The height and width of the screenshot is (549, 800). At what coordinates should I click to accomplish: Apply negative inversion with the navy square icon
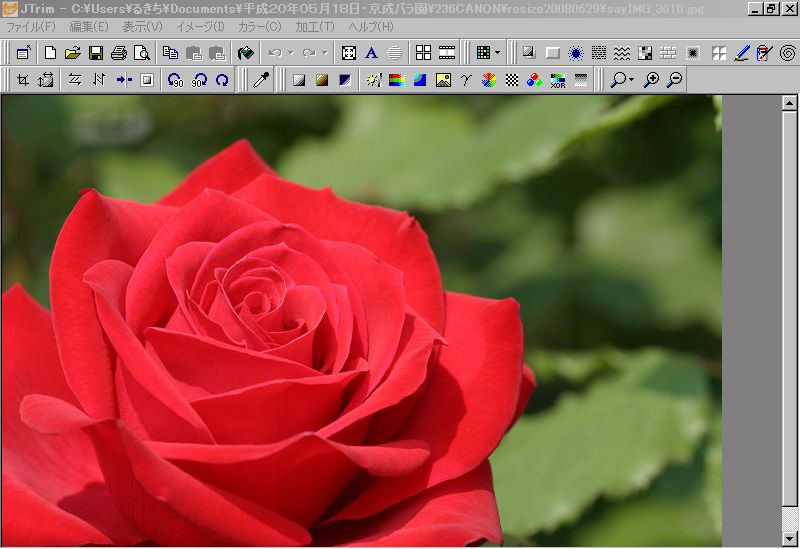coord(345,80)
